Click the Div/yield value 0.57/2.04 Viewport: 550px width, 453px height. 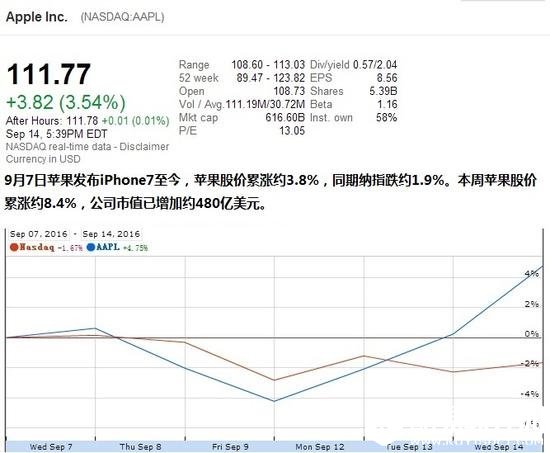point(375,65)
